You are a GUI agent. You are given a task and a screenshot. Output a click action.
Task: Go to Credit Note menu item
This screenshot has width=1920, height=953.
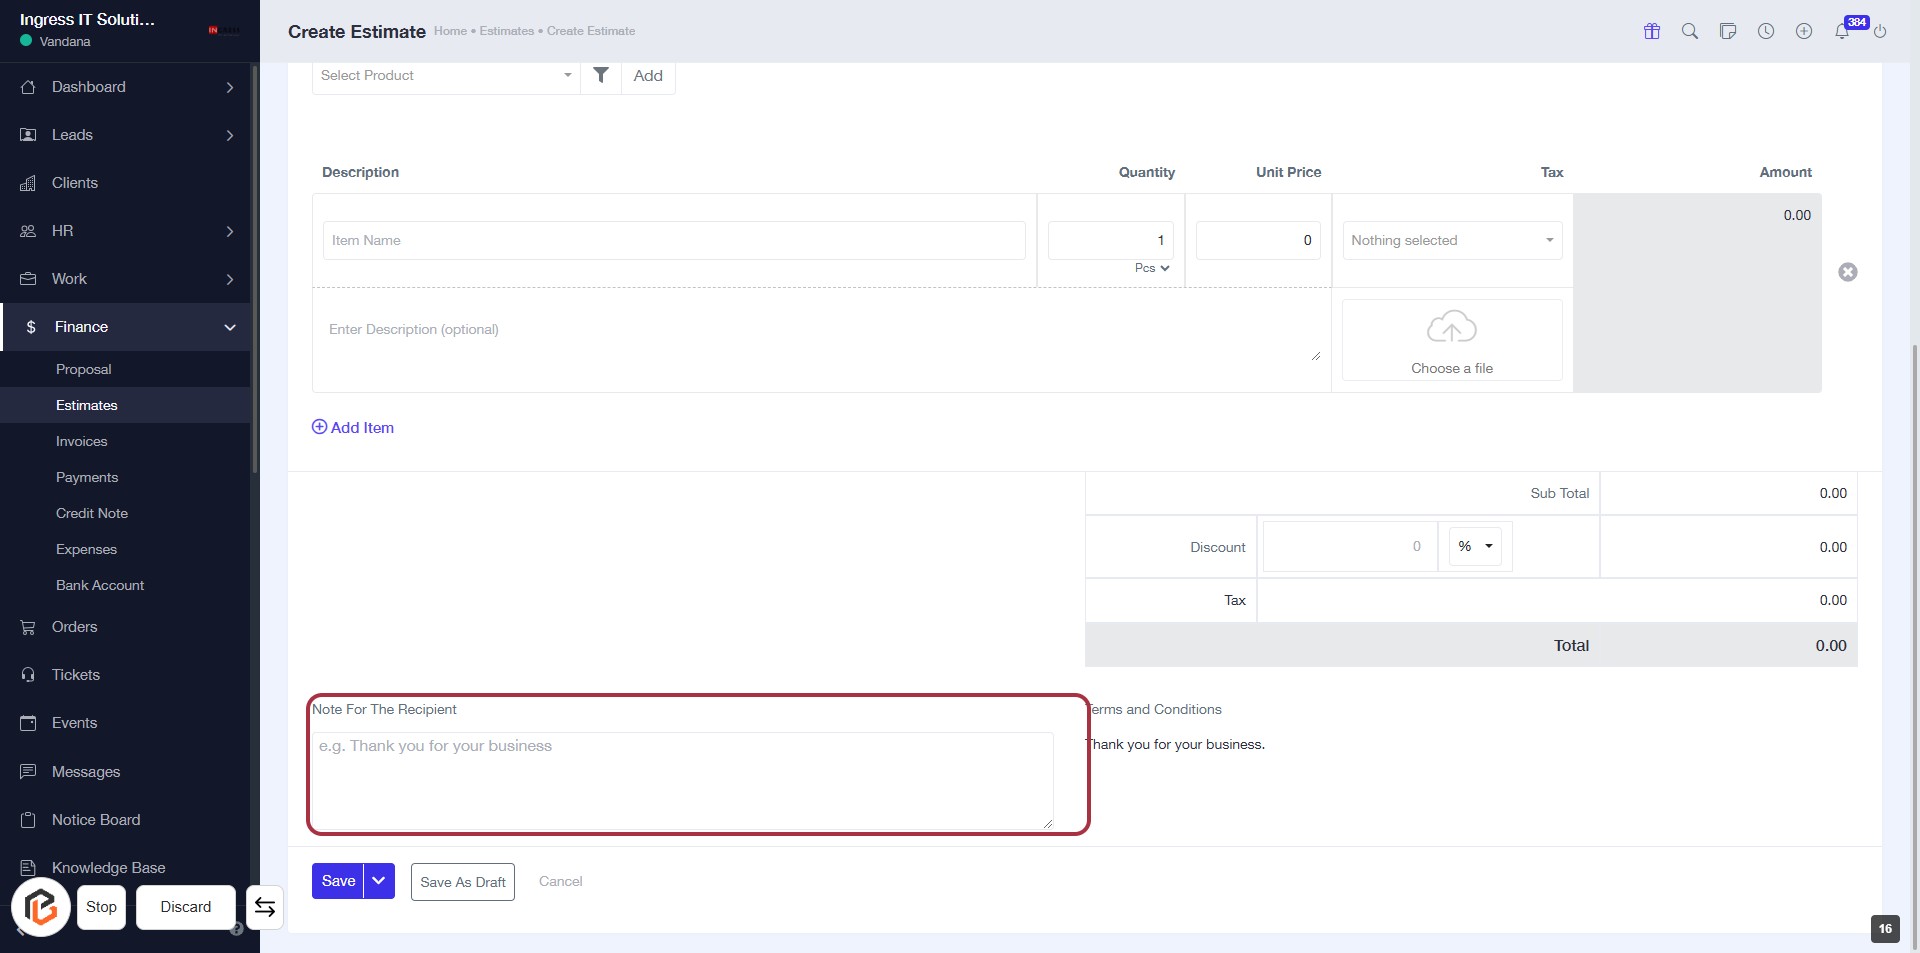tap(92, 513)
